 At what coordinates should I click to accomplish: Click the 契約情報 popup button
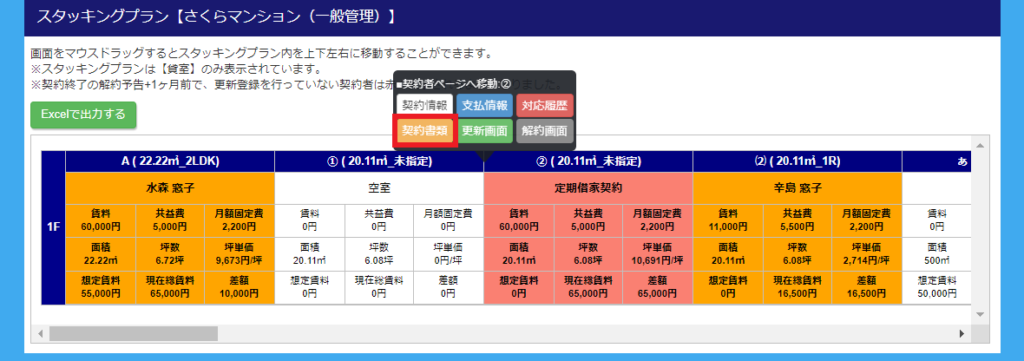(x=424, y=105)
